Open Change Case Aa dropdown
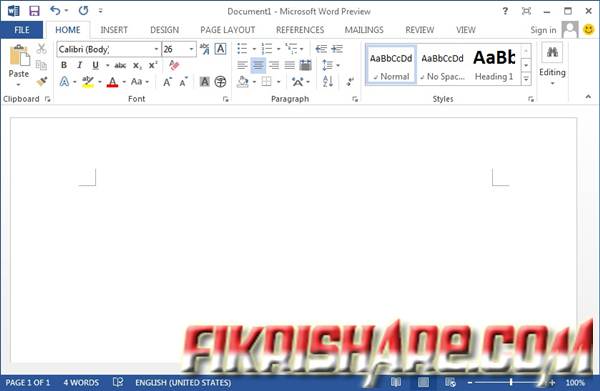The height and width of the screenshot is (391, 600). [x=140, y=81]
